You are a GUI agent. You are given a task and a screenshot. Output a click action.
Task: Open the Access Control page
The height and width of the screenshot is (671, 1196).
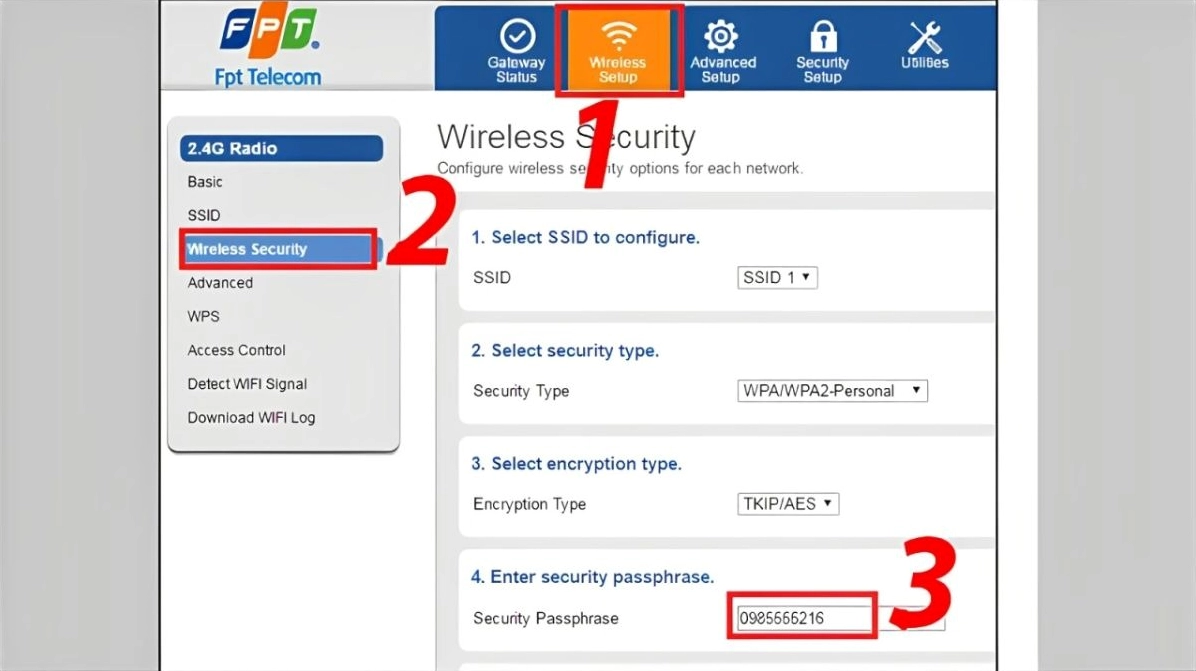coord(236,350)
